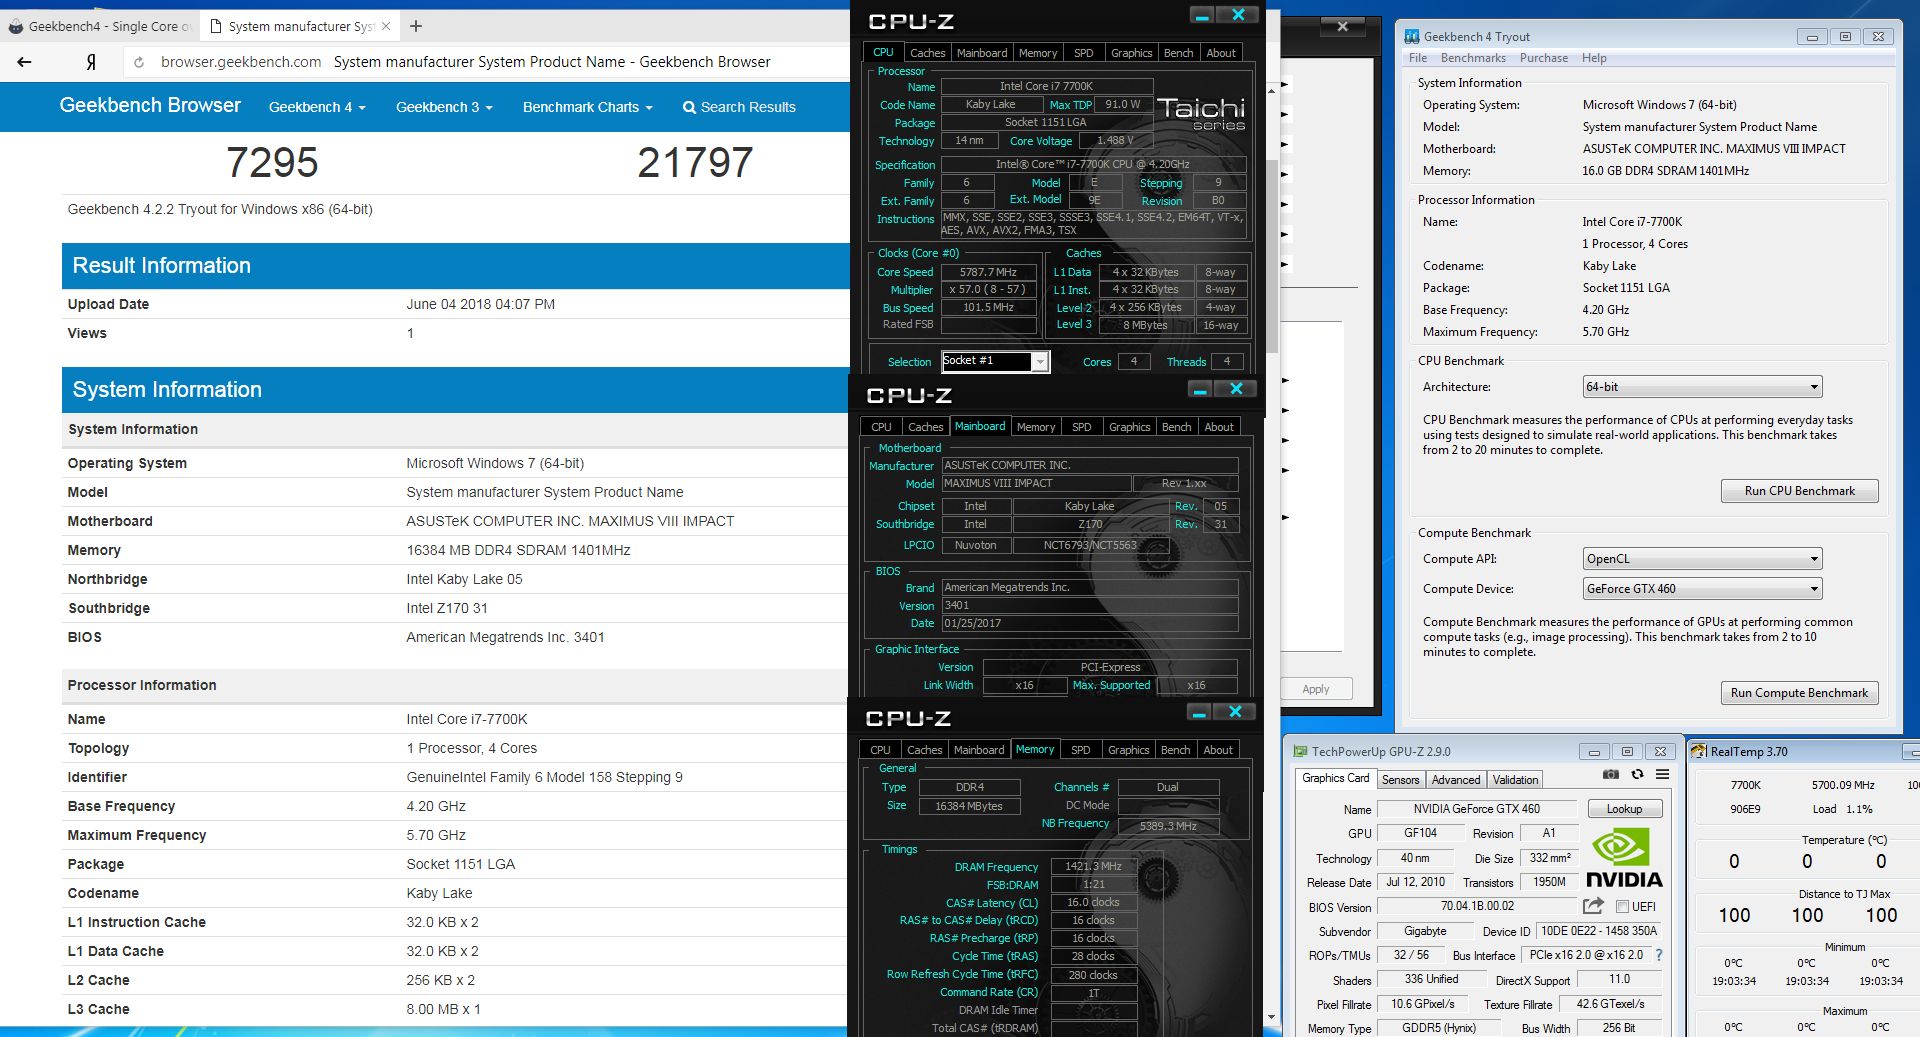The width and height of the screenshot is (1920, 1037).
Task: Click the Geekbench Browser home link
Action: click(150, 105)
